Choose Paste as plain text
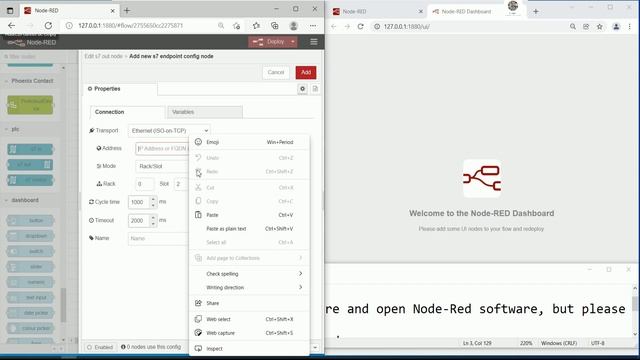Screen dimensions: 640x360 [249, 229]
